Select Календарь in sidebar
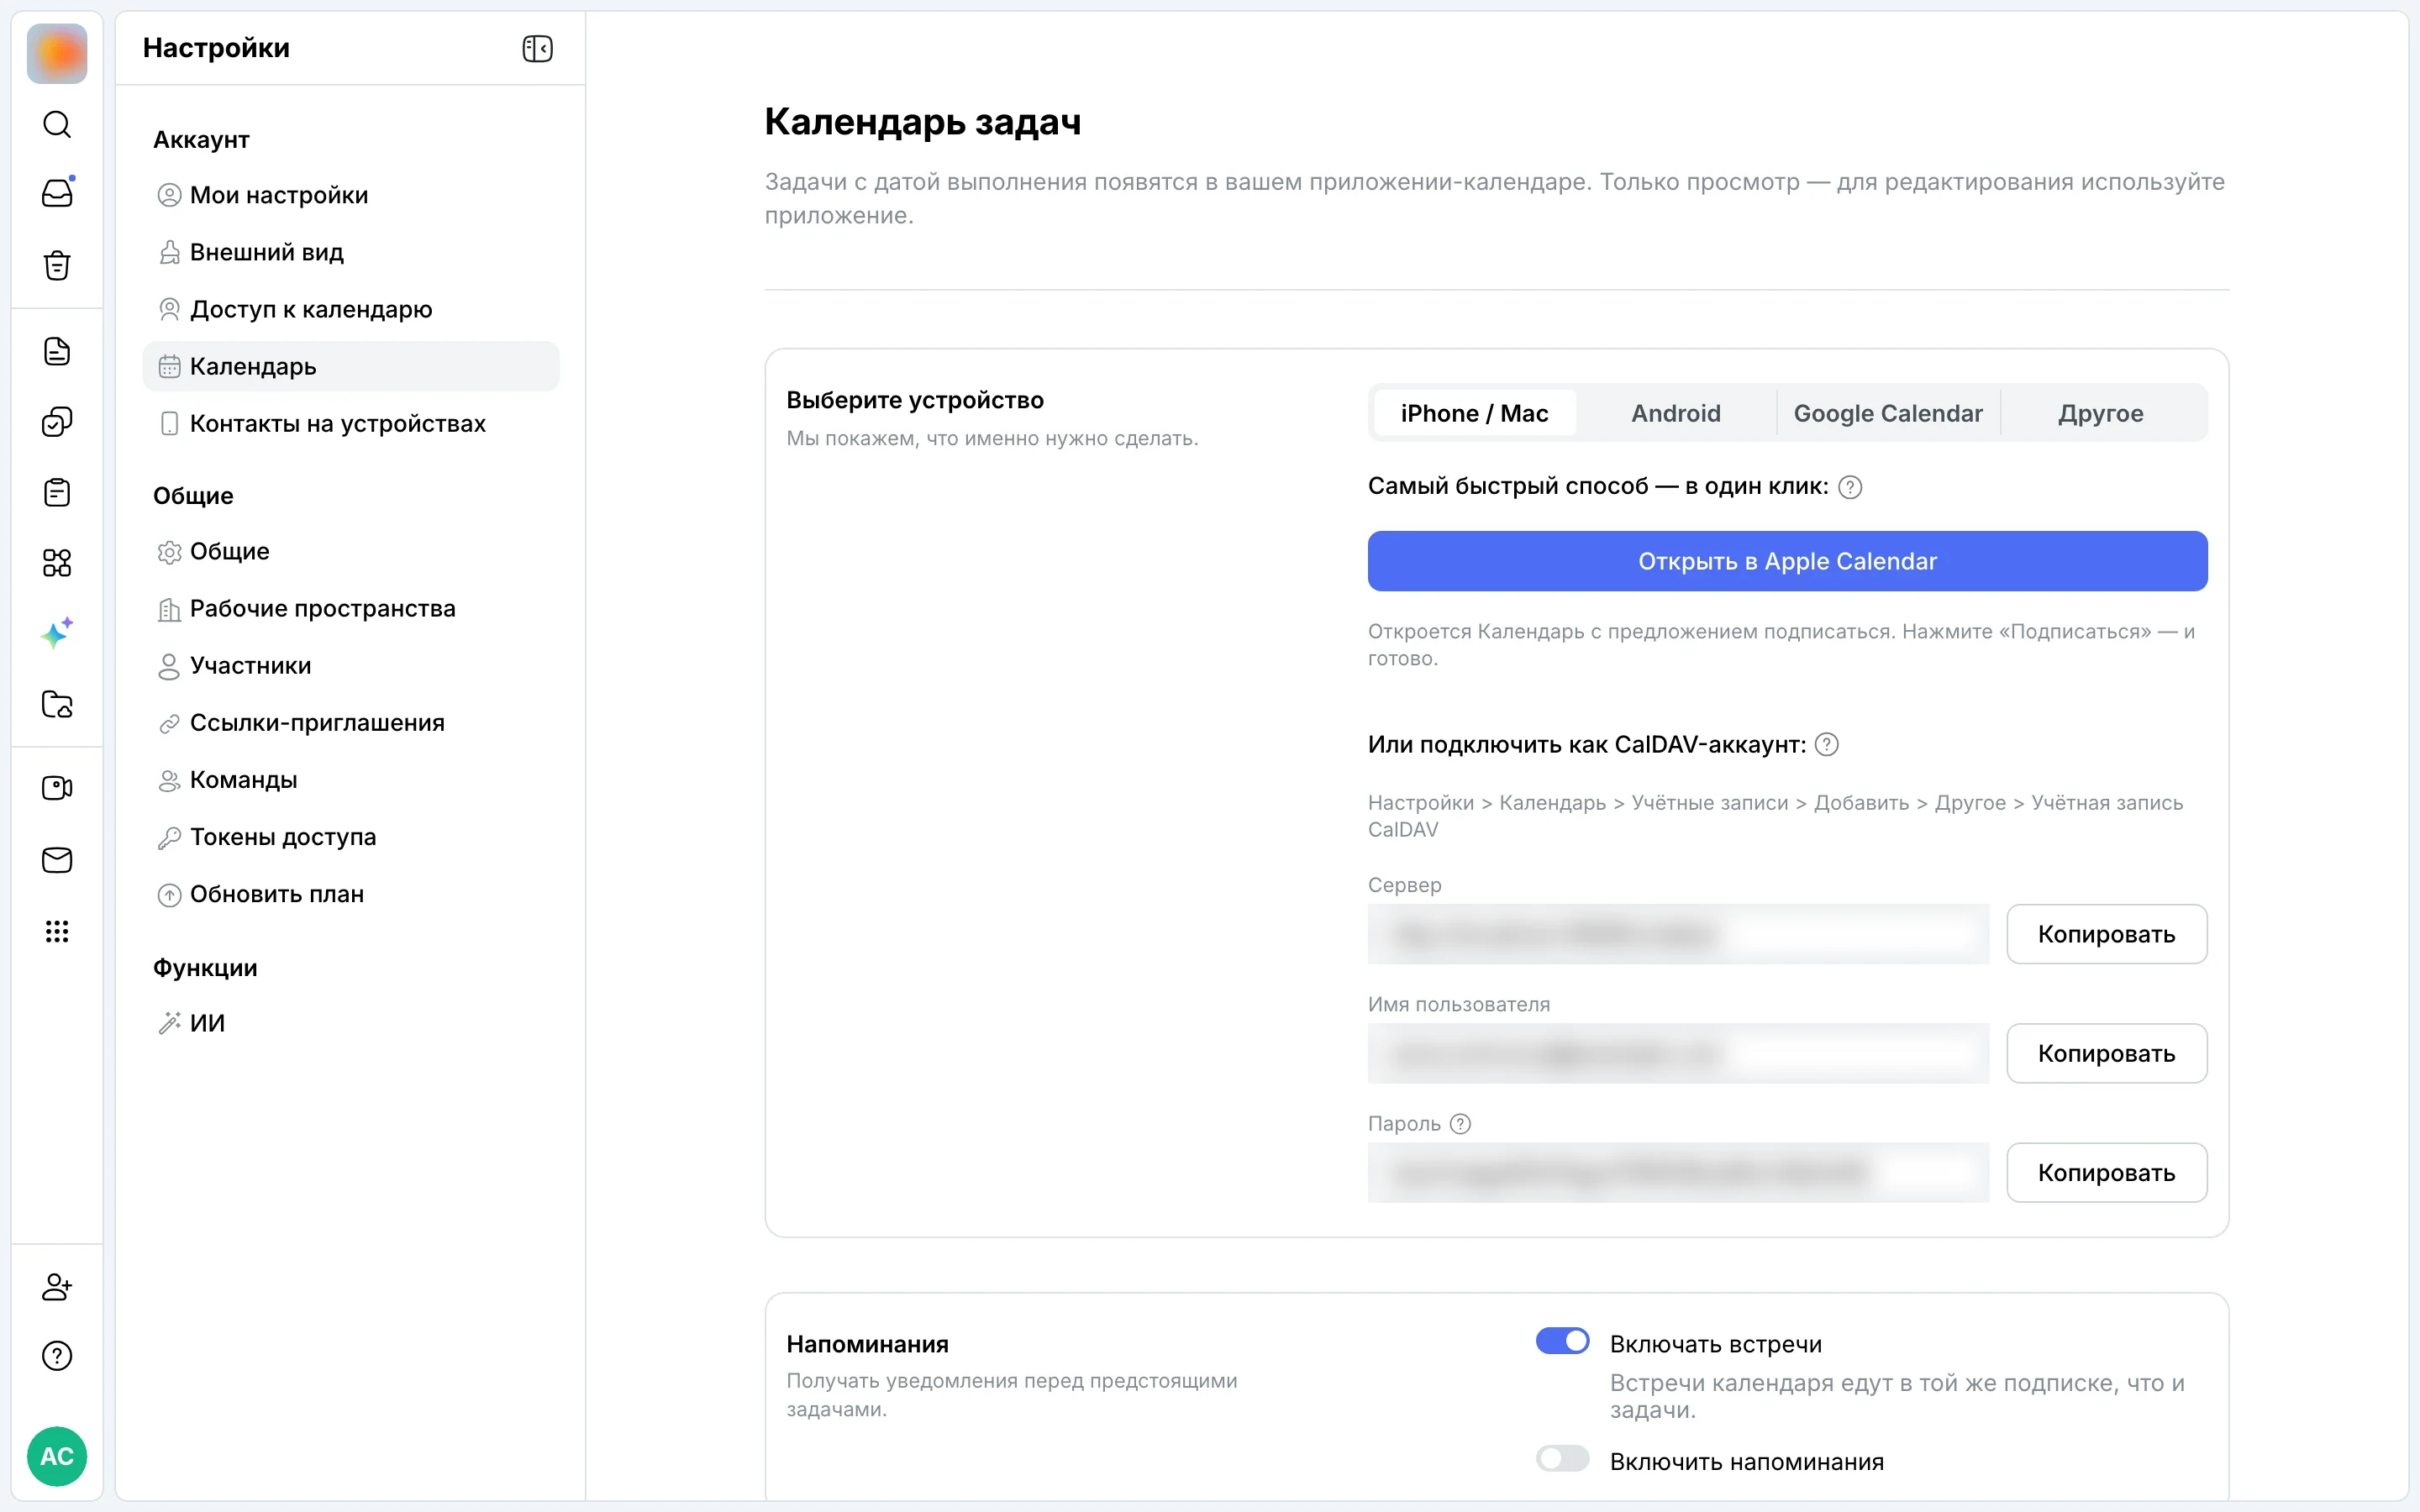 click(351, 366)
